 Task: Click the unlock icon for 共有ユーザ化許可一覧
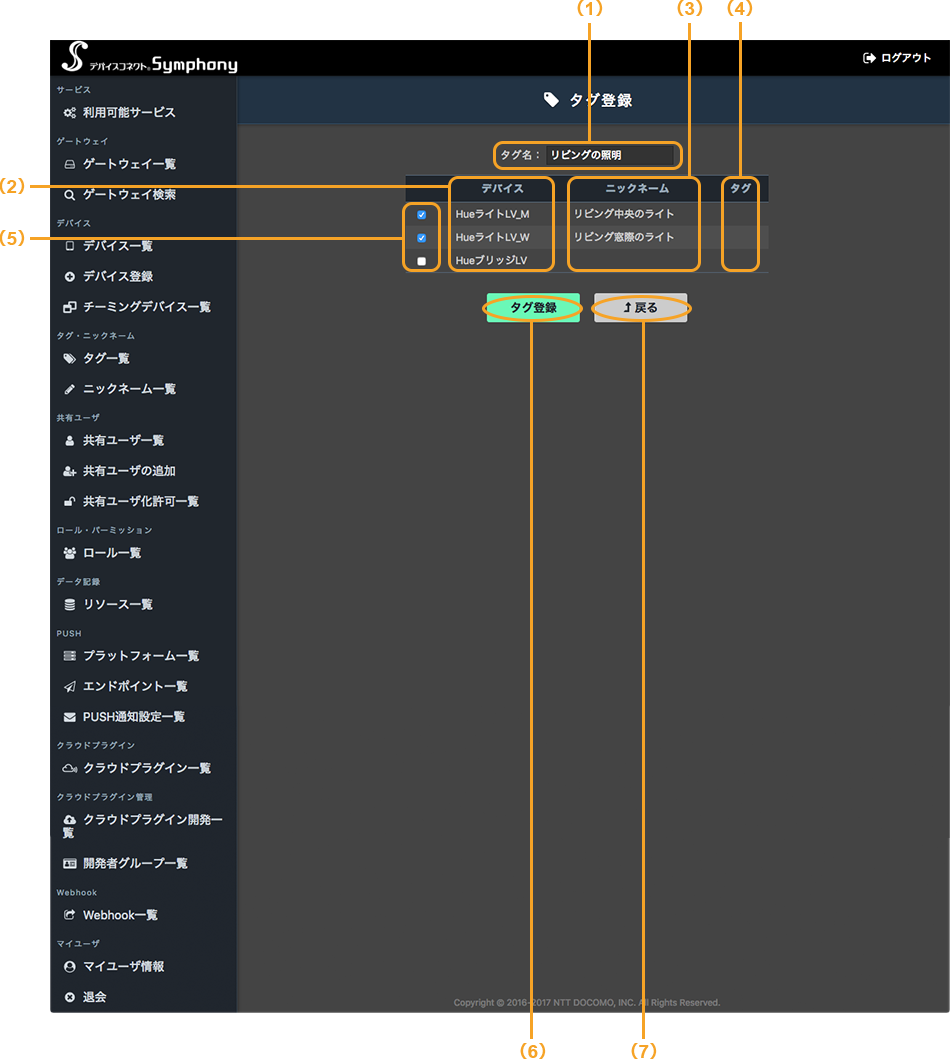pos(70,502)
